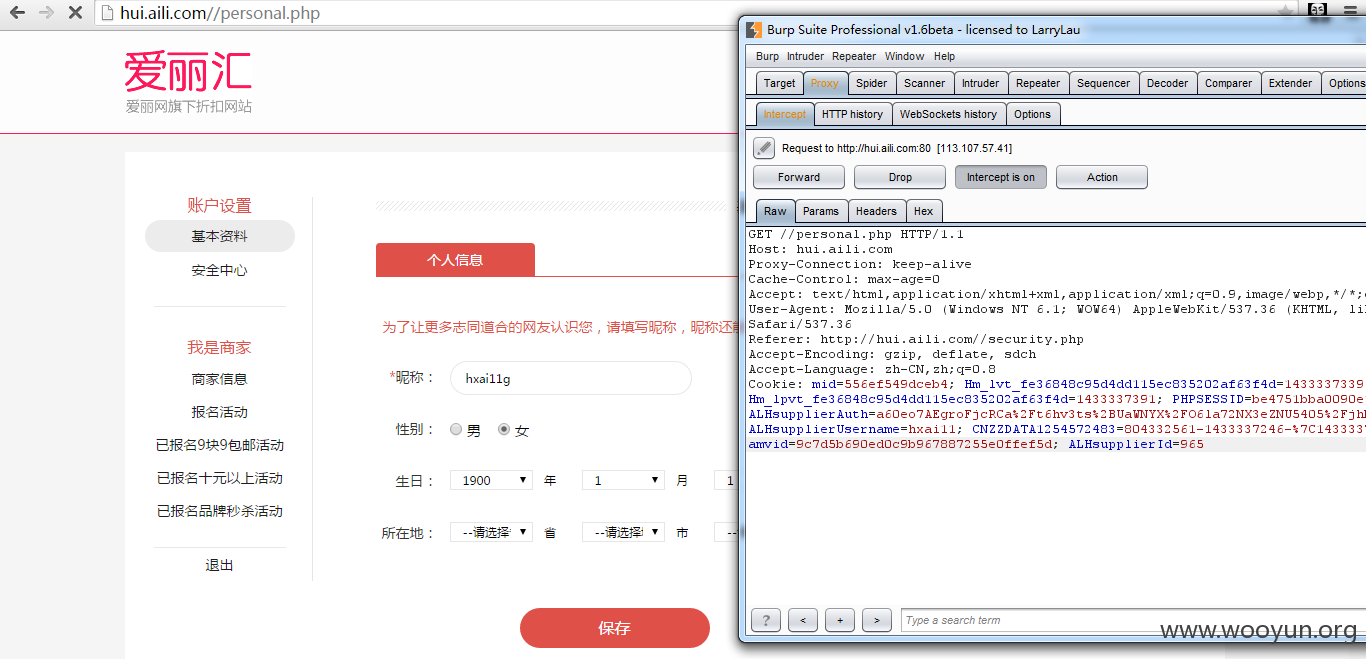Select the 男 gender radio button
This screenshot has height=659, width=1366.
pos(456,429)
